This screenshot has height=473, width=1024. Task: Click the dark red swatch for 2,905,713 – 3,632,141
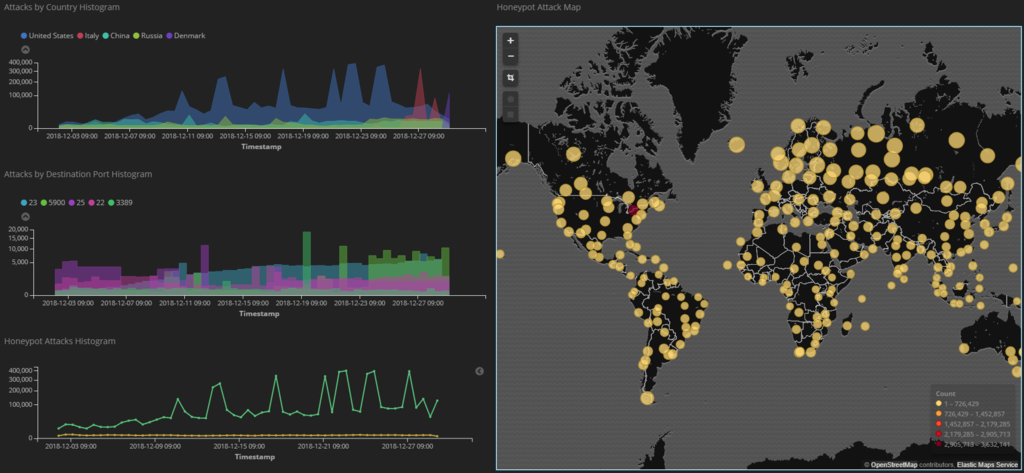point(938,444)
